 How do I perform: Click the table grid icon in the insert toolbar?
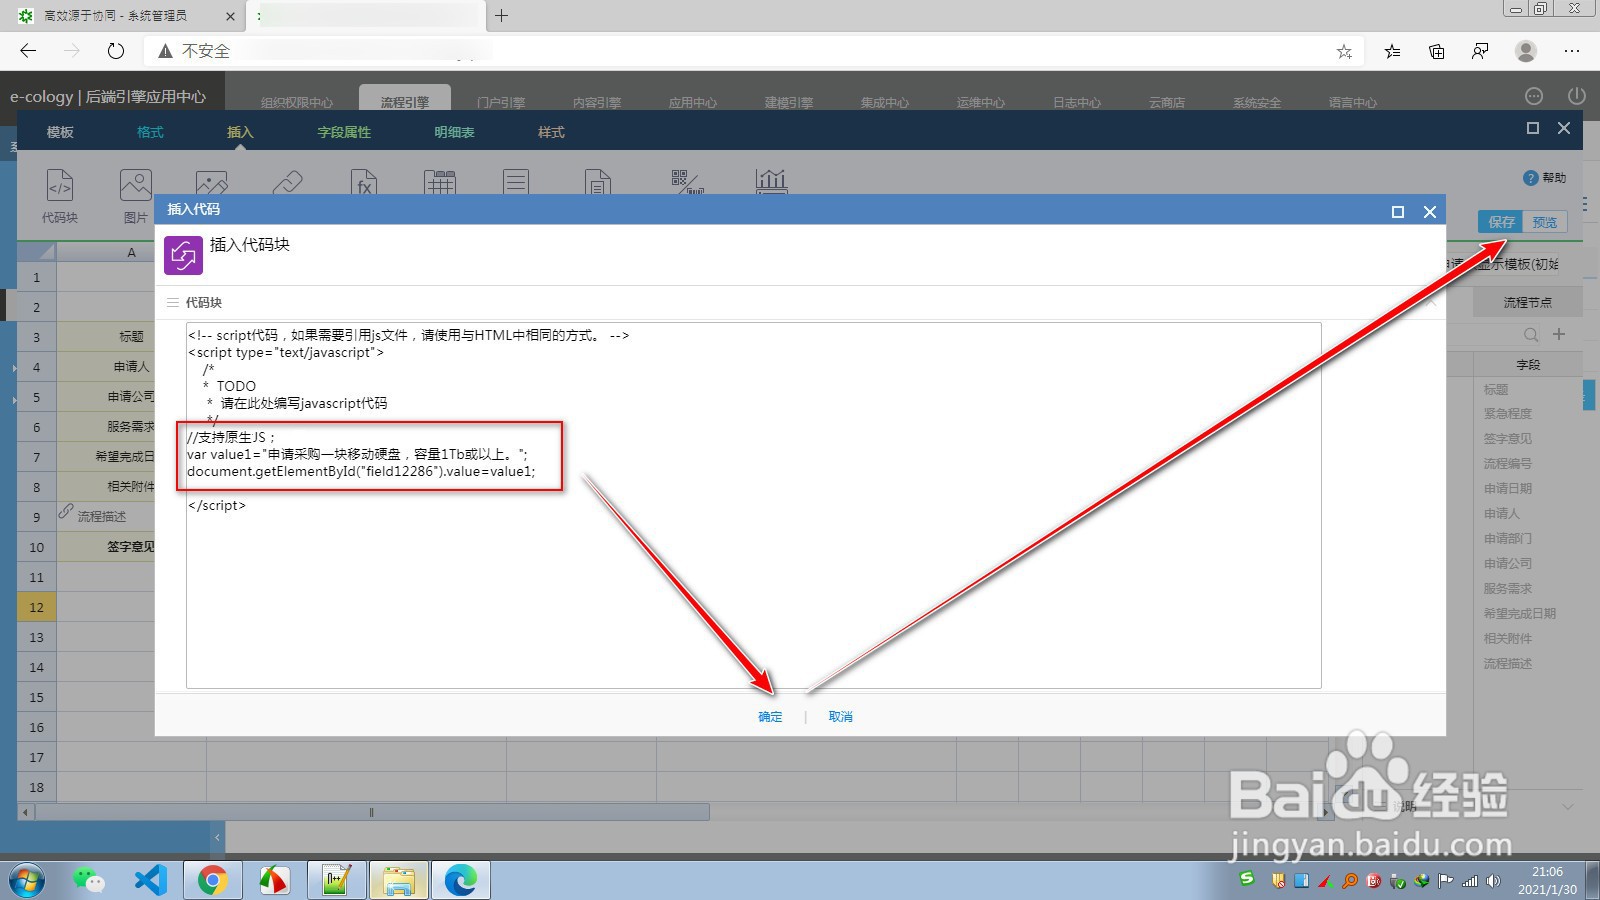coord(440,182)
